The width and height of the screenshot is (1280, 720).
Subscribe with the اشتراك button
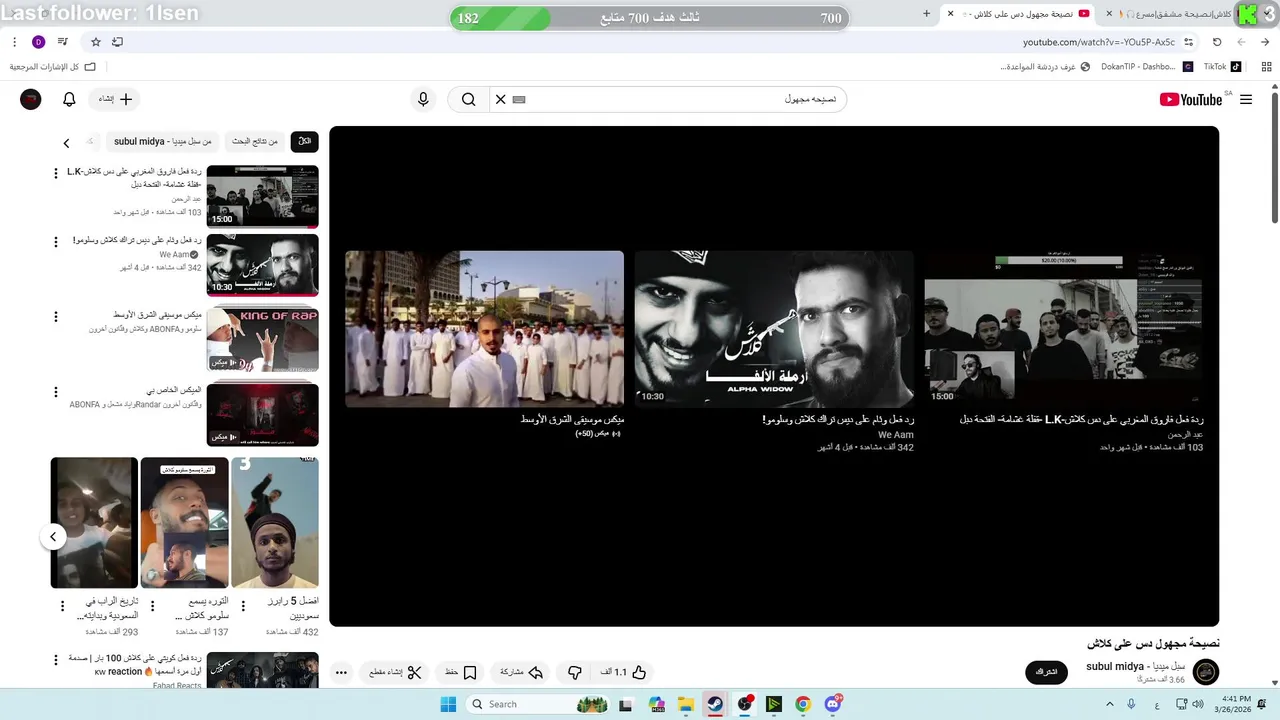pos(1046,672)
